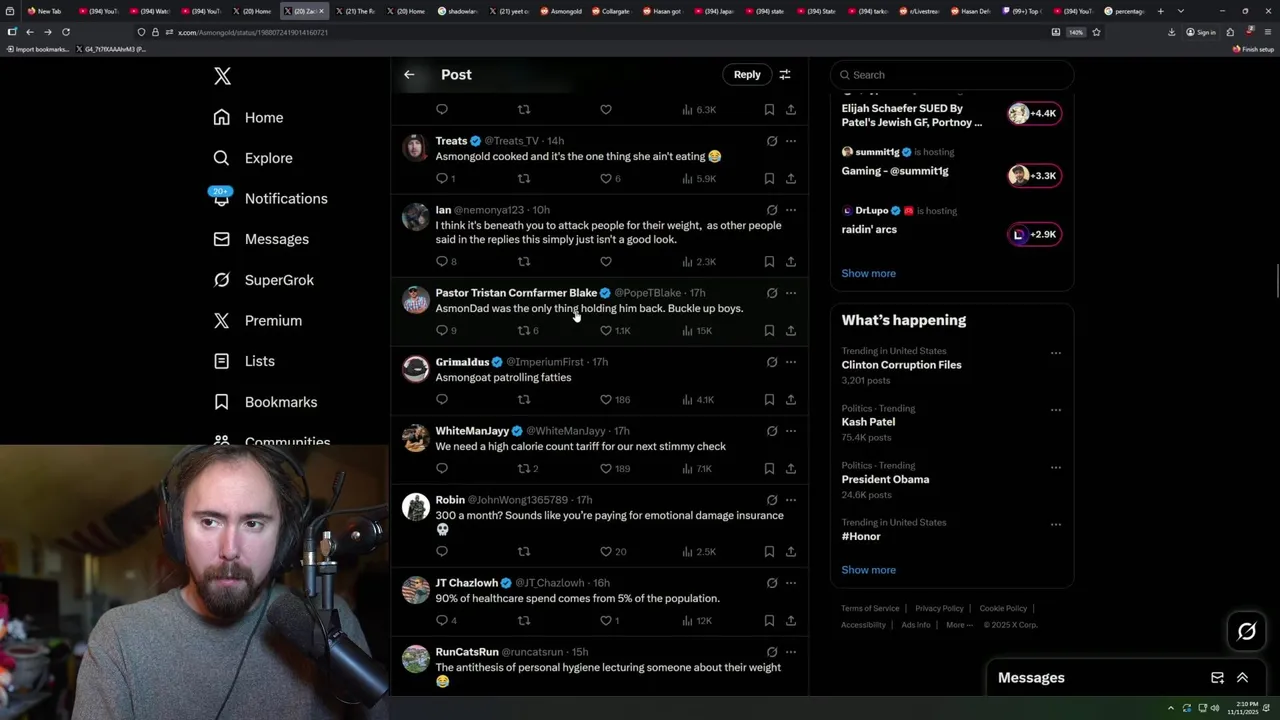Image resolution: width=1280 pixels, height=720 pixels.
Task: Open Kash Patel trending topic
Action: coord(868,422)
